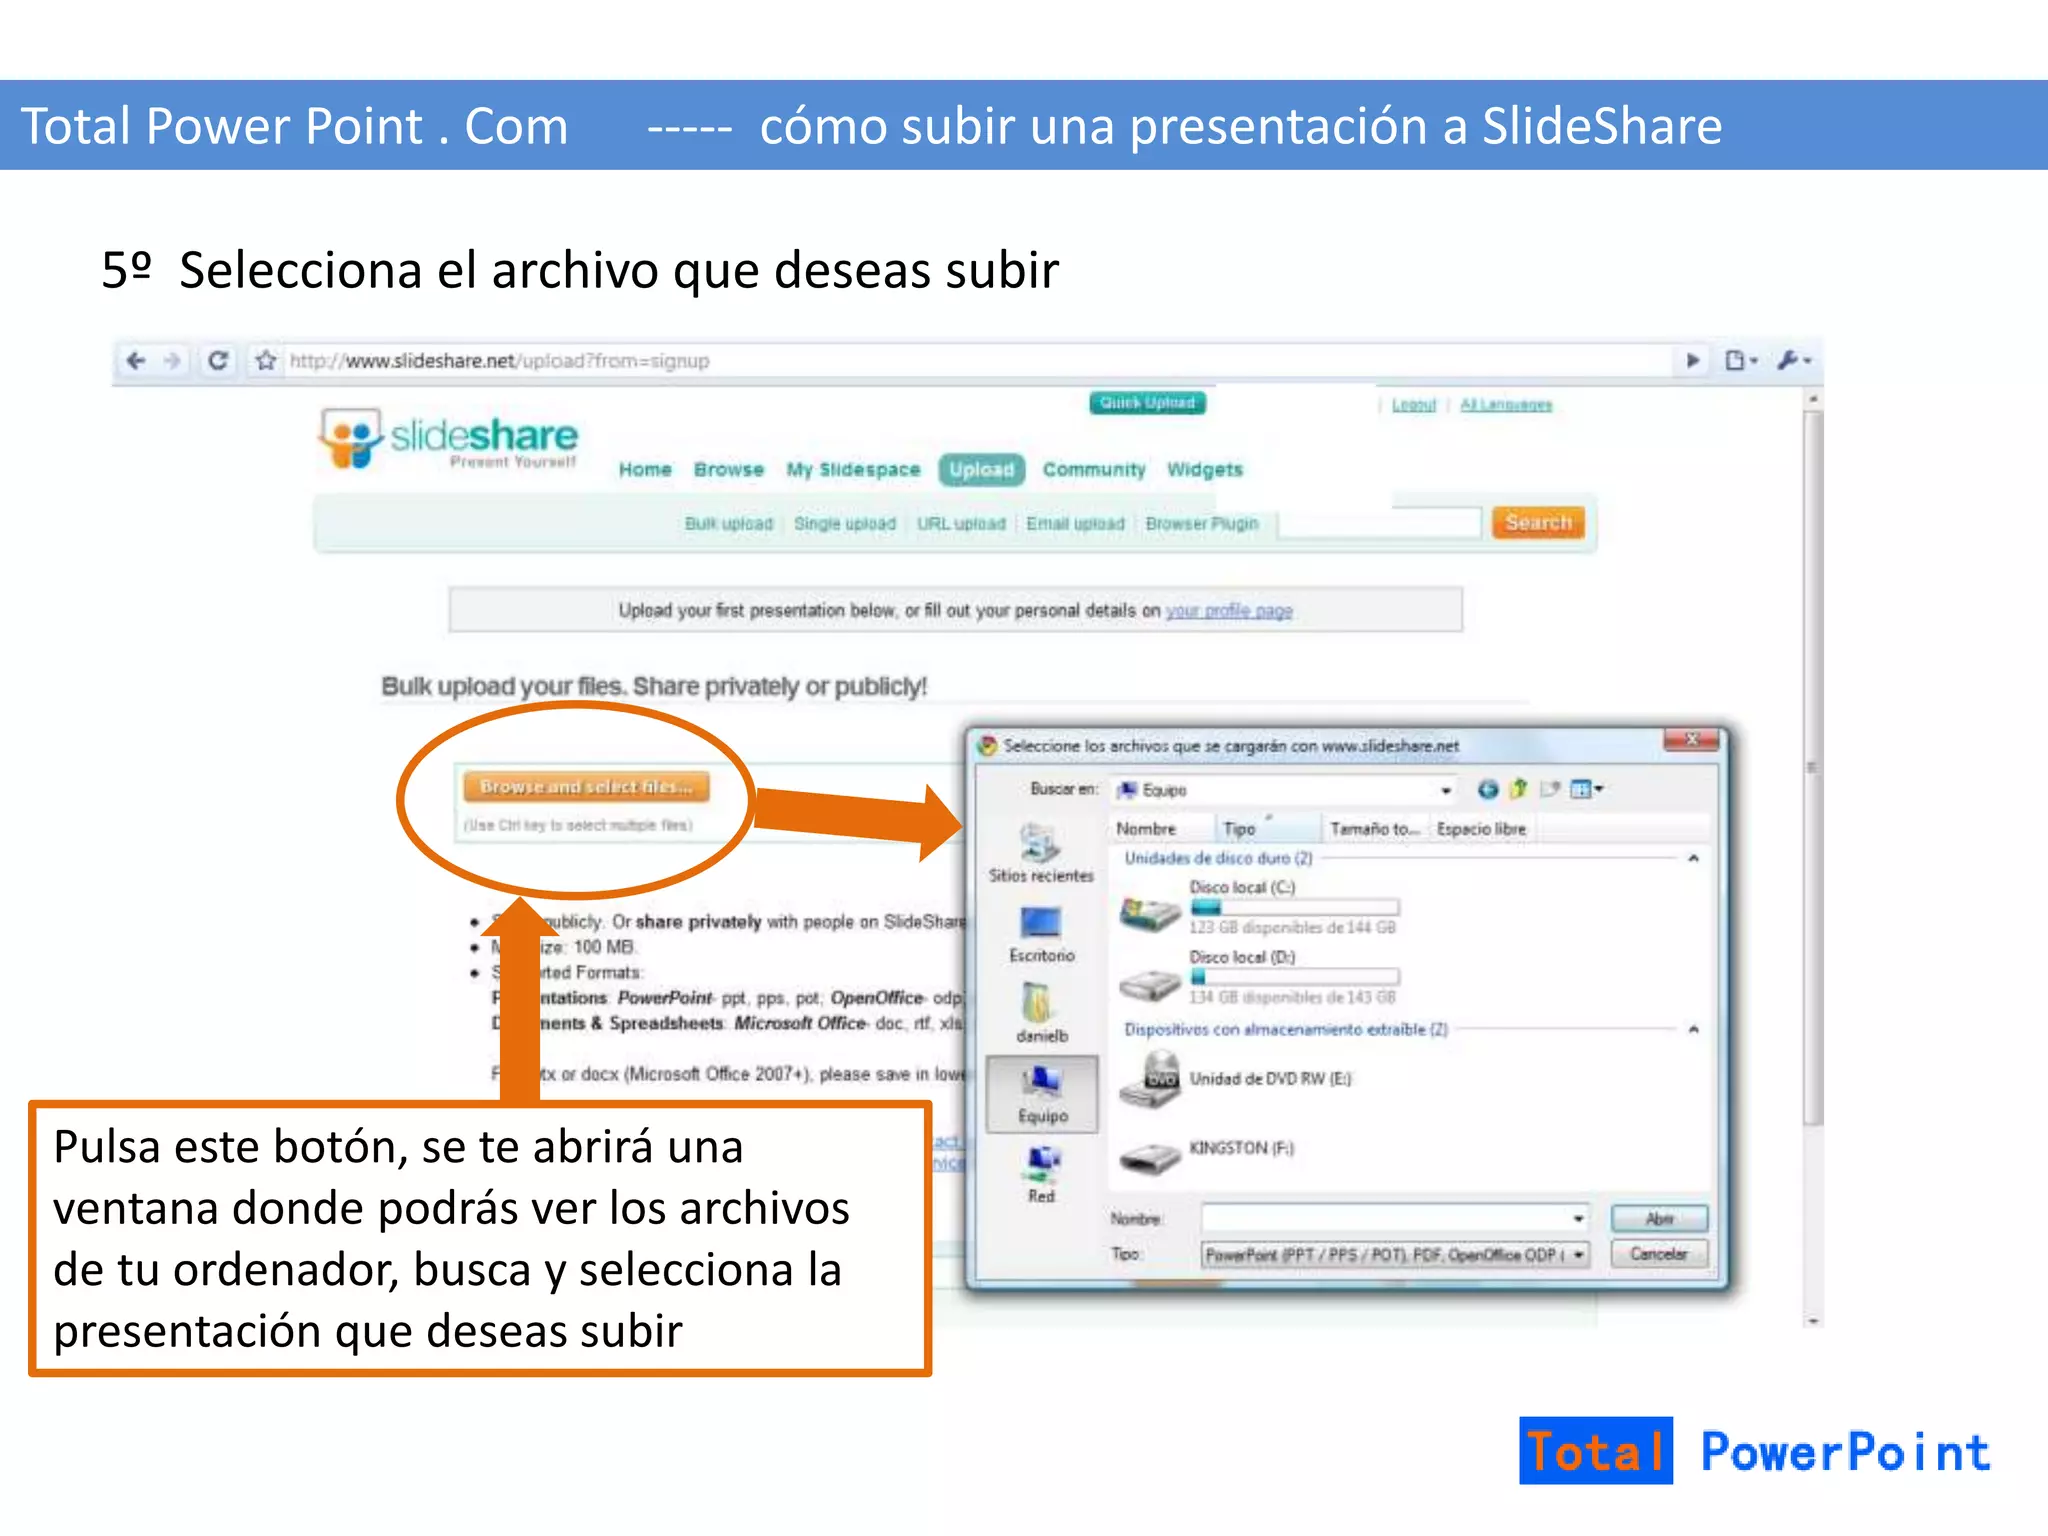Click the SlideShare search input field
This screenshot has width=2048, height=1536.
click(x=1379, y=523)
